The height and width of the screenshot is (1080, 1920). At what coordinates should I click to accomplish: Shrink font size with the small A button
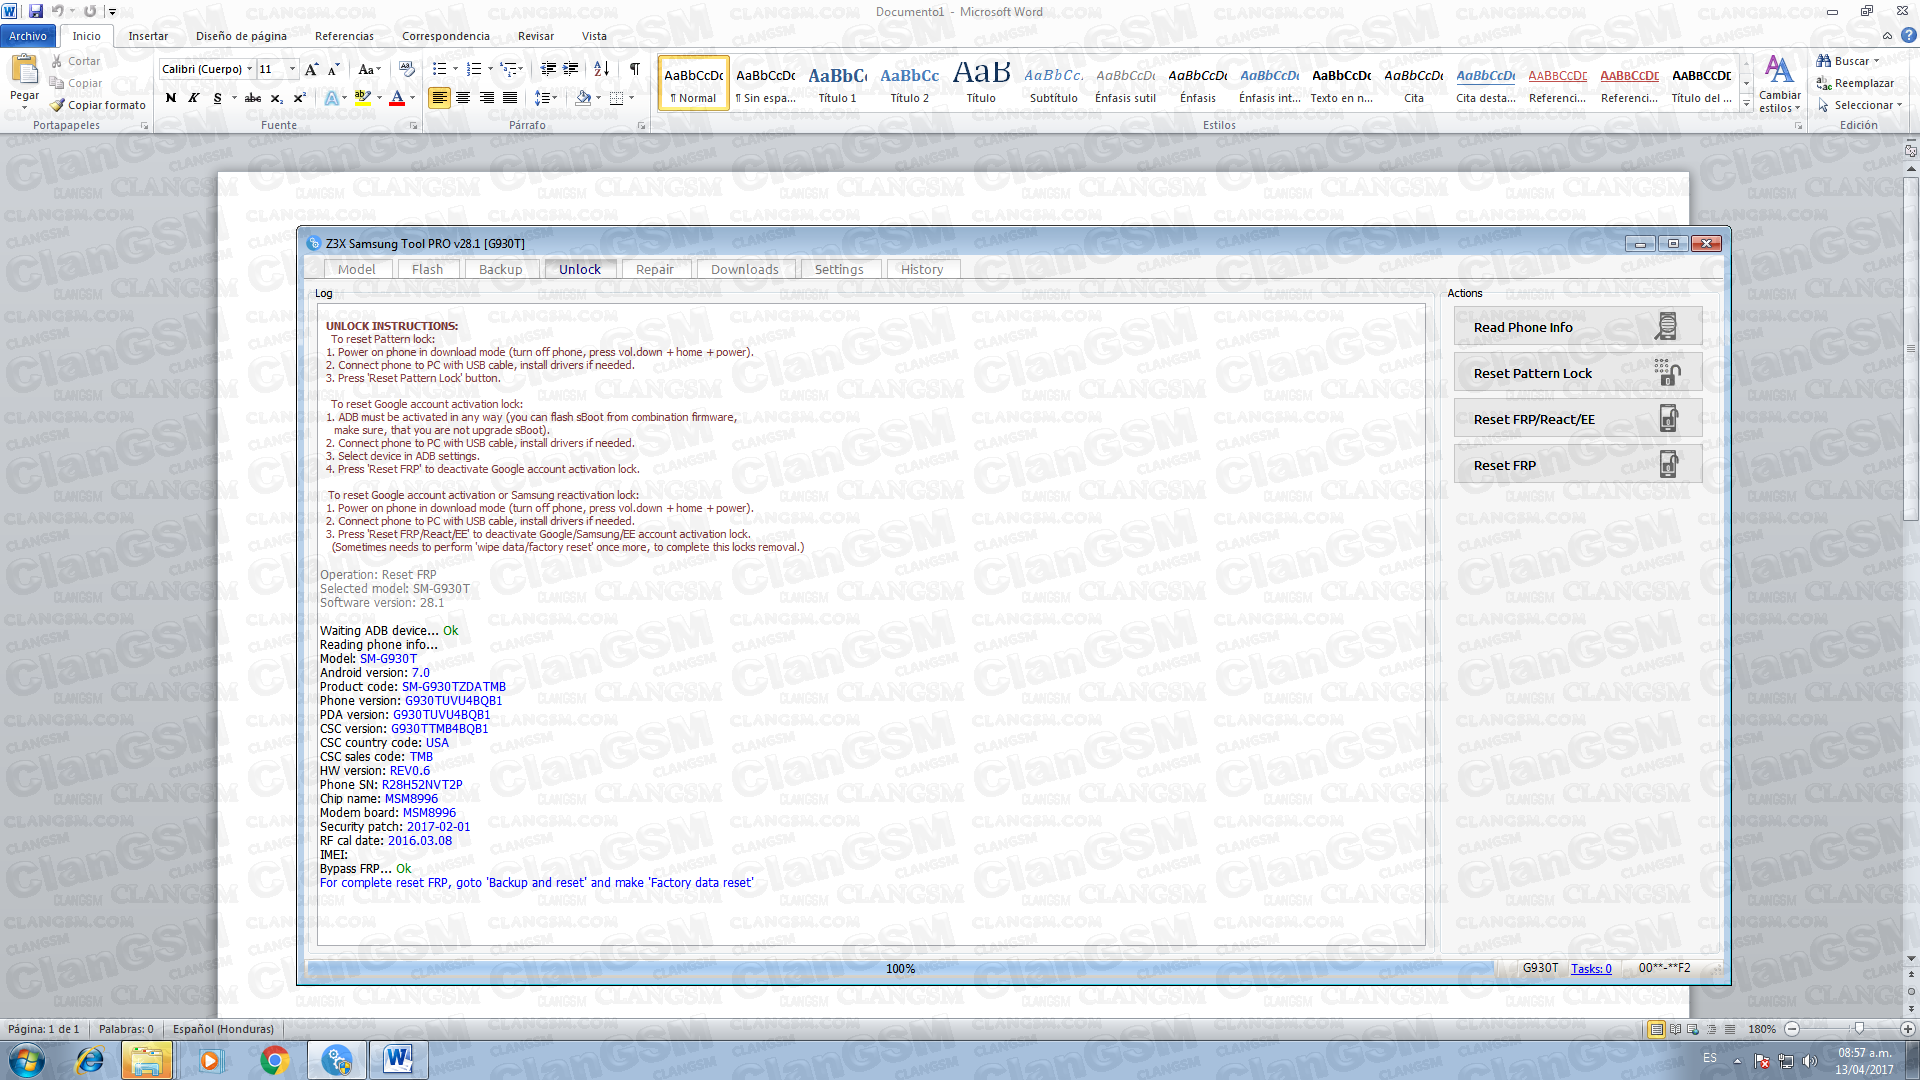(x=334, y=69)
